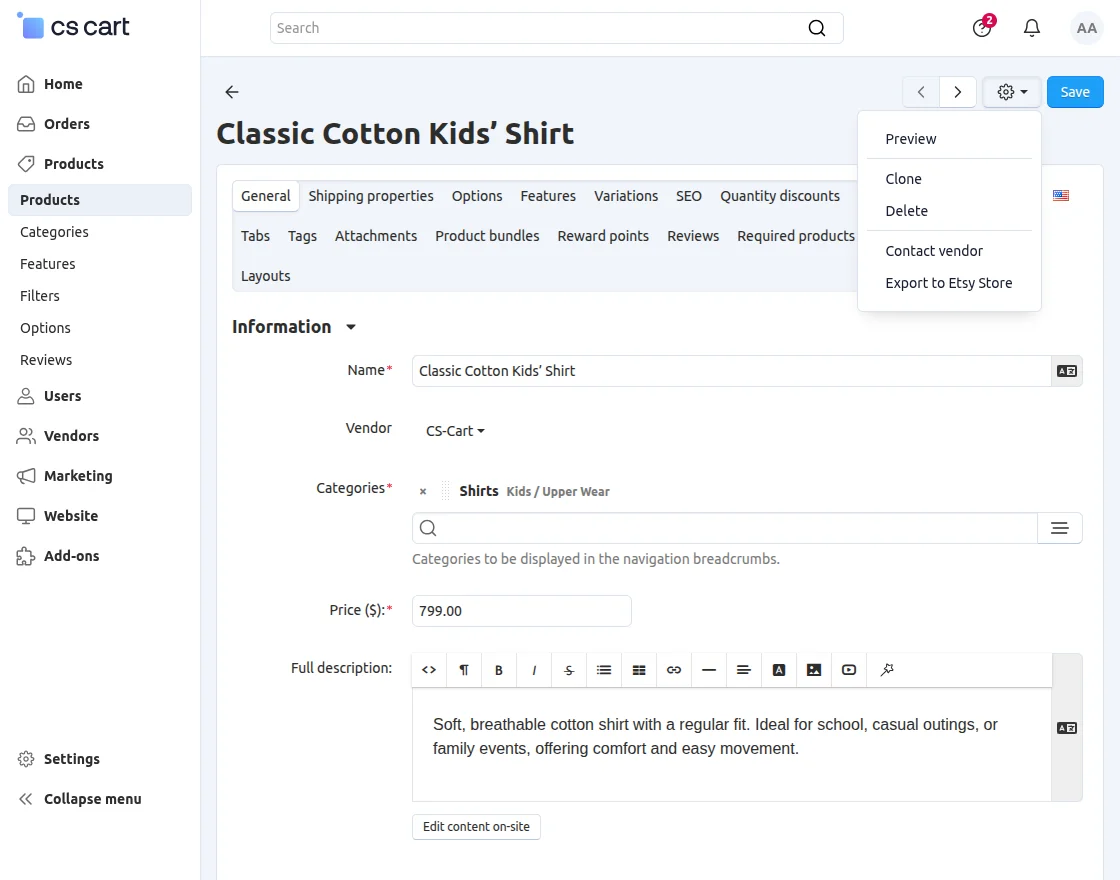This screenshot has width=1120, height=880.
Task: Open Categories in the sidebar
Action: point(54,232)
